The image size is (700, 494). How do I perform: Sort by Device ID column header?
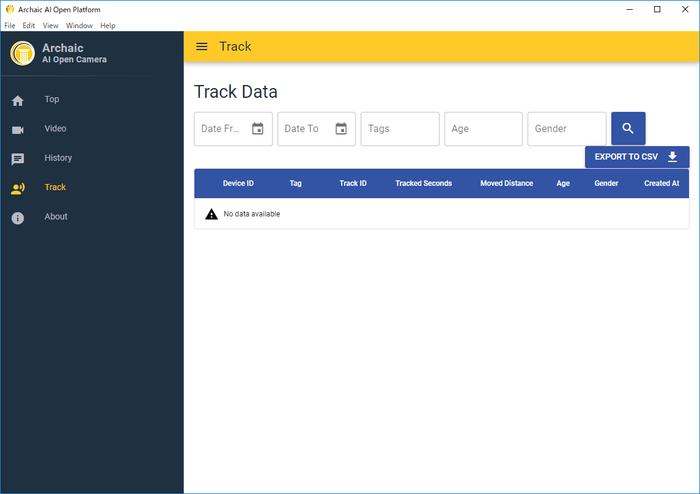(238, 184)
